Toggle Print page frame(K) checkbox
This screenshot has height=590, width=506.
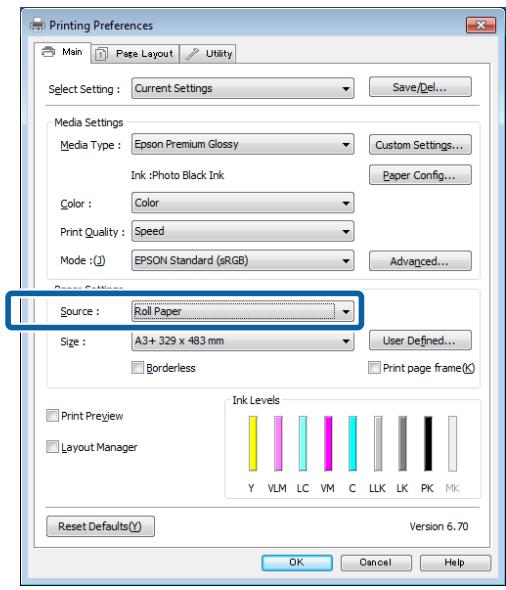pyautogui.click(x=374, y=368)
